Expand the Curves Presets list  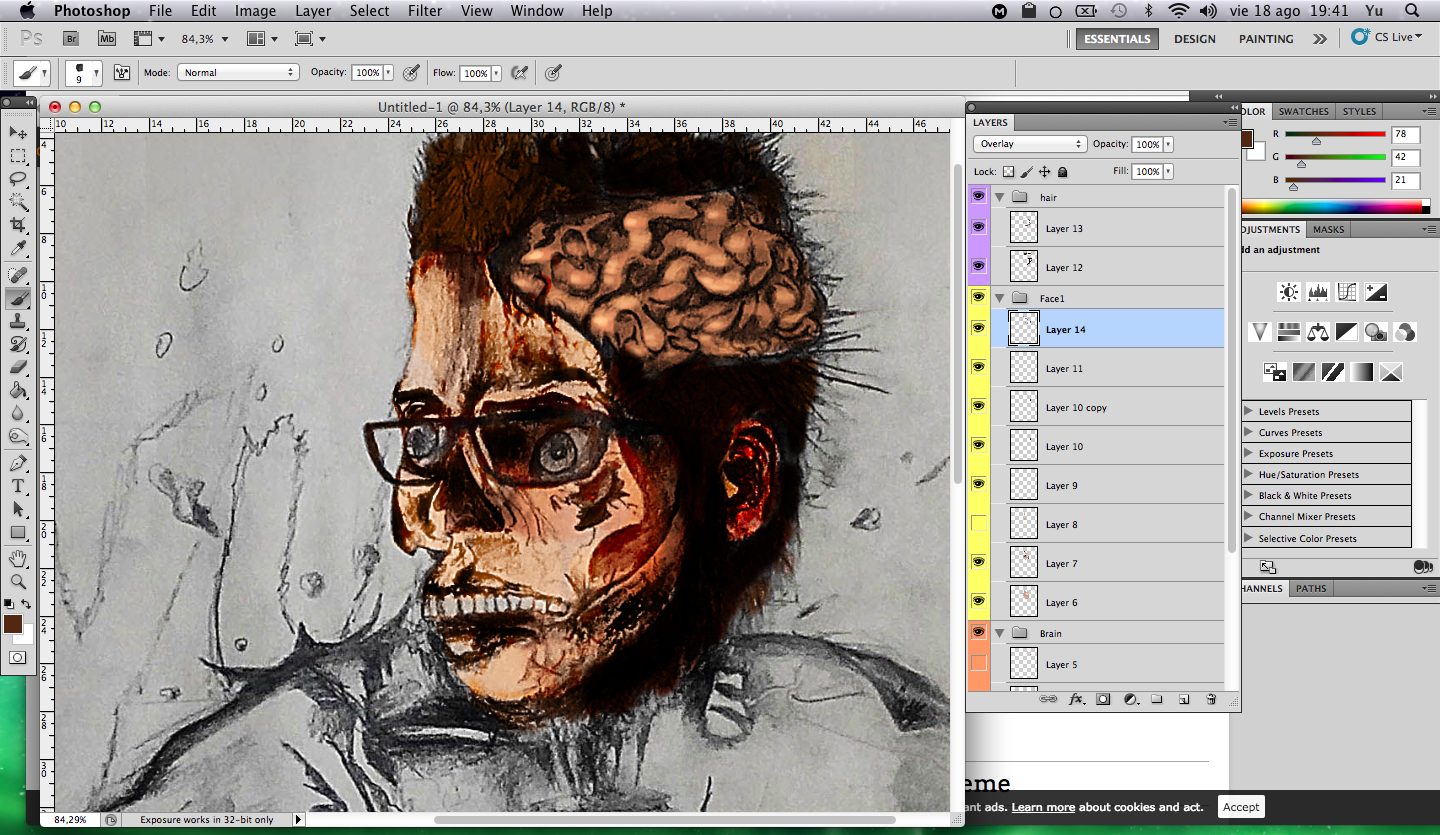point(1248,433)
